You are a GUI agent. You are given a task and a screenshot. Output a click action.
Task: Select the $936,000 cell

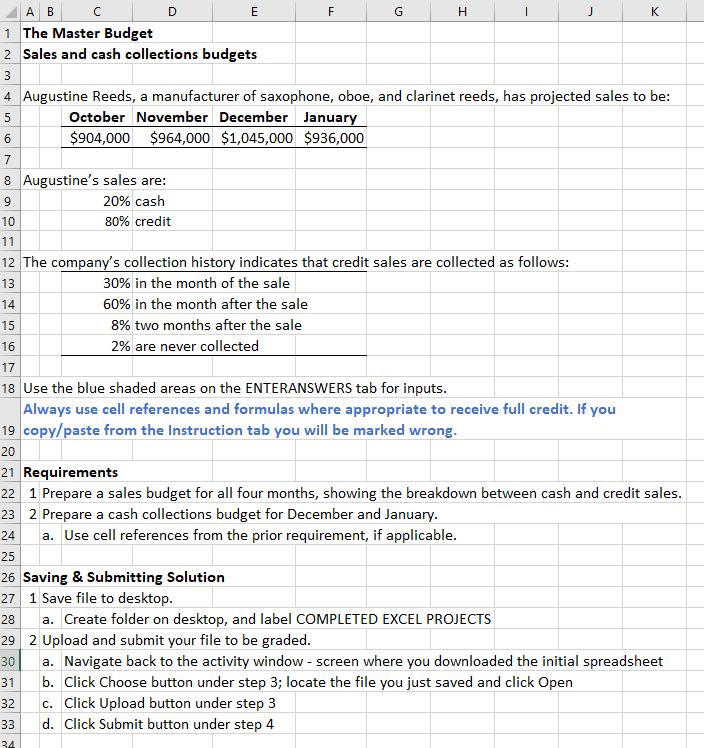point(331,138)
